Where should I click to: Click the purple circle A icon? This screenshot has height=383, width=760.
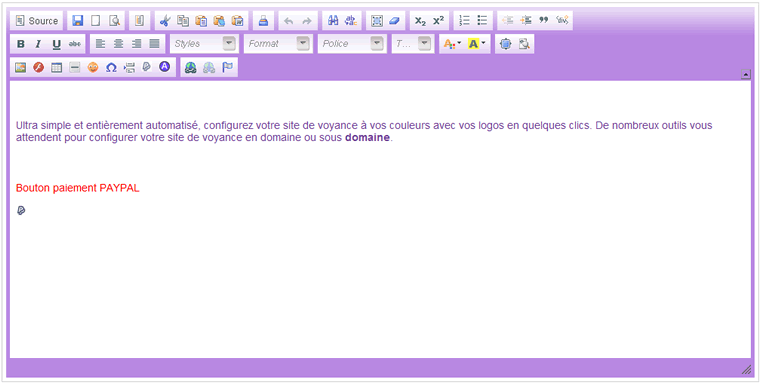coord(165,67)
